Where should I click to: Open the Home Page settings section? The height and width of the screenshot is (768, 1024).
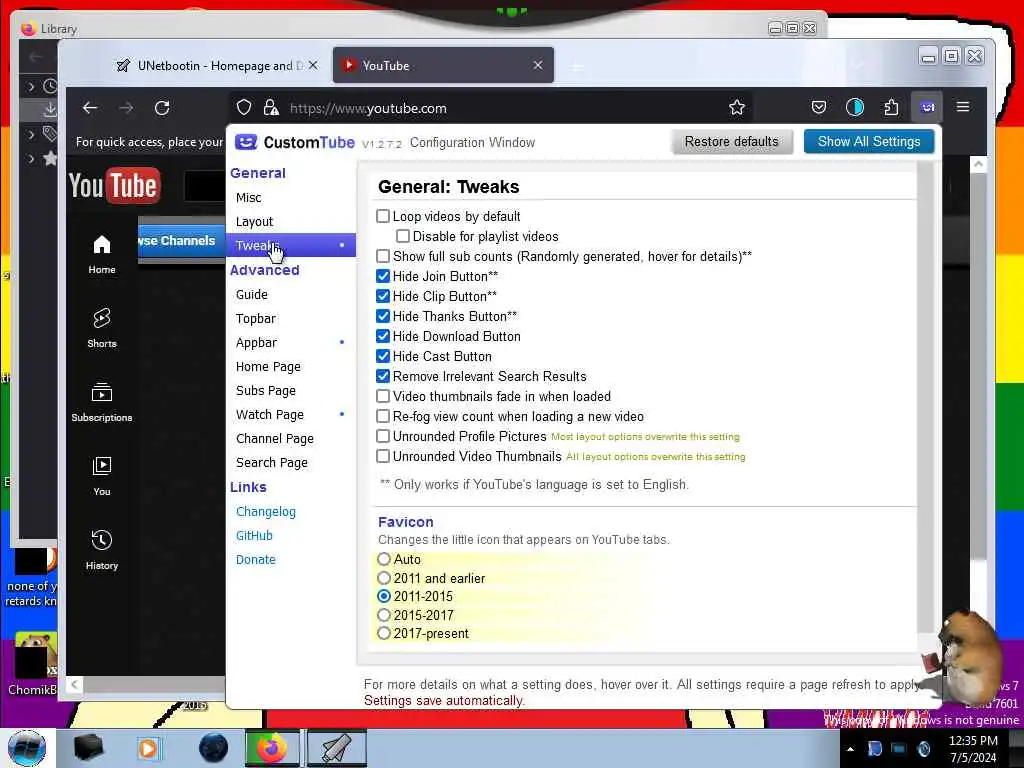(x=291, y=366)
